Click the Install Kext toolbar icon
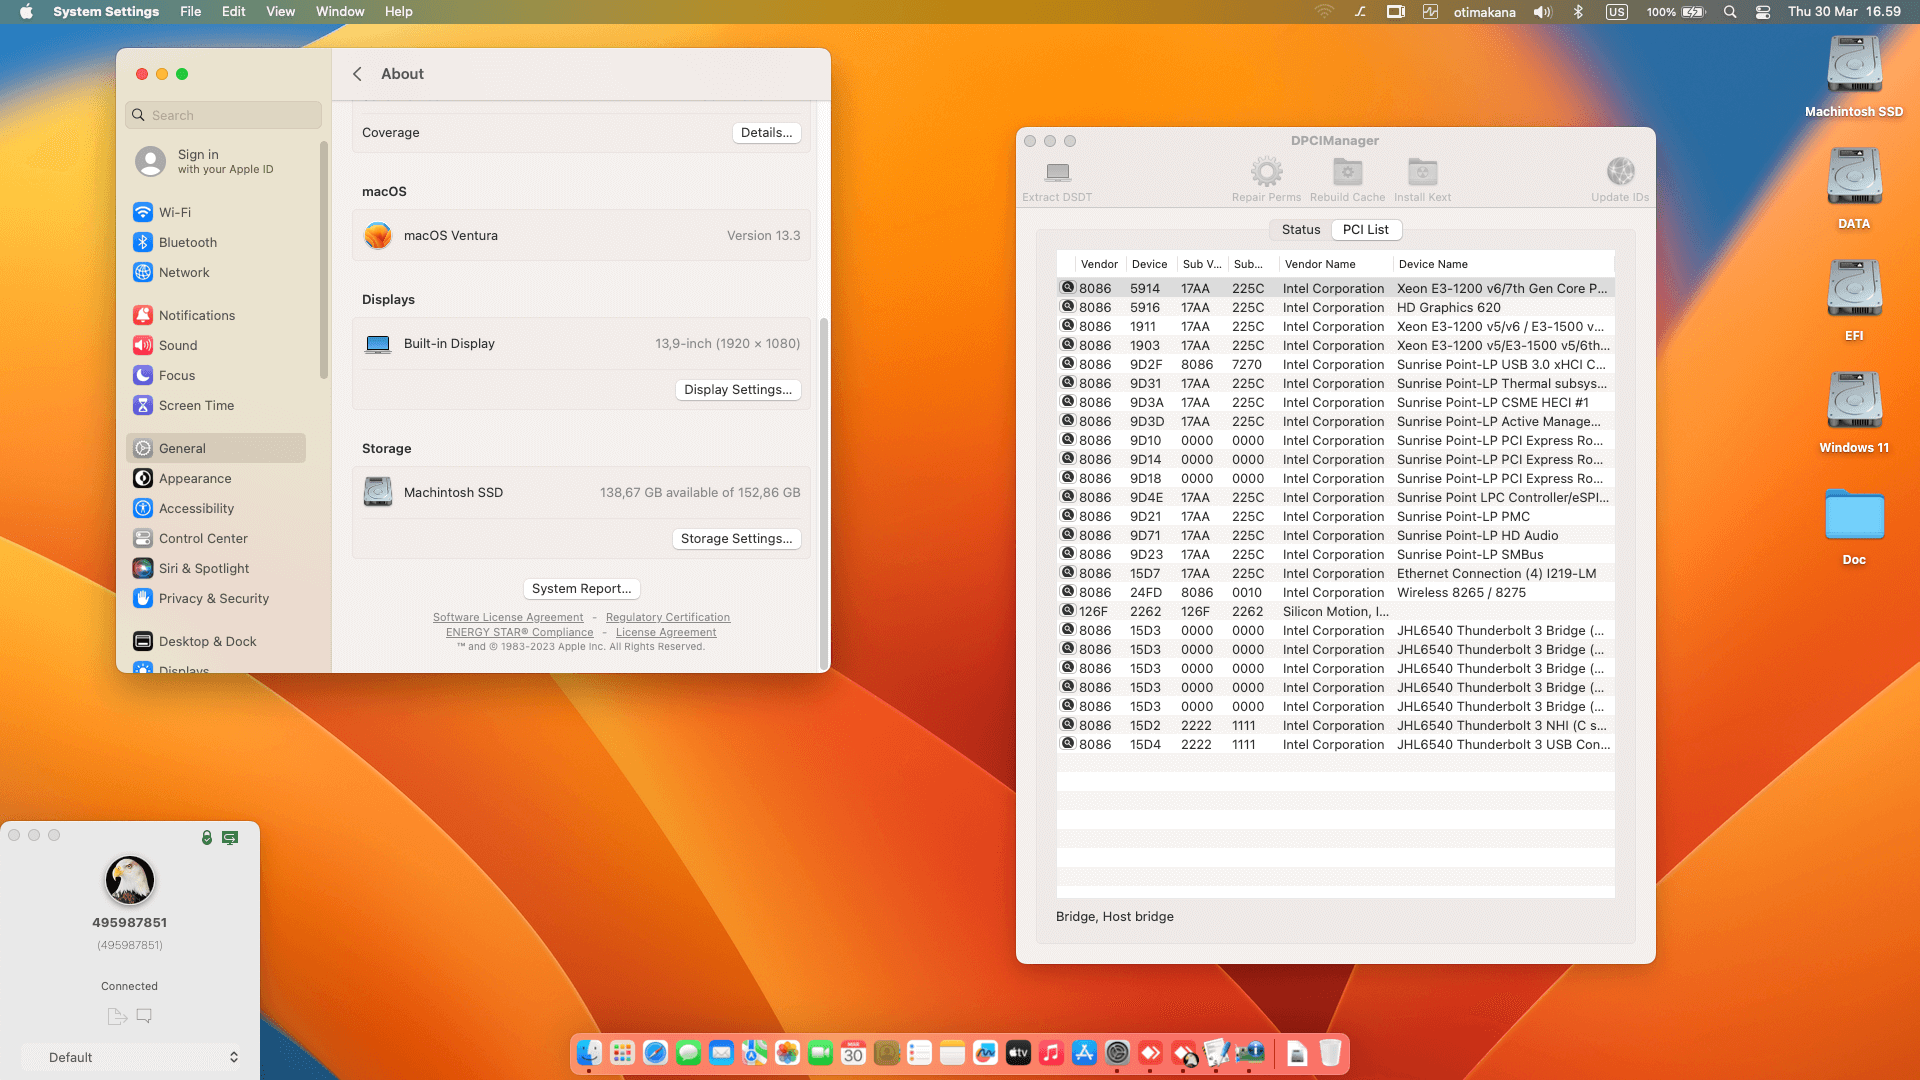The image size is (1920, 1080). (1422, 173)
